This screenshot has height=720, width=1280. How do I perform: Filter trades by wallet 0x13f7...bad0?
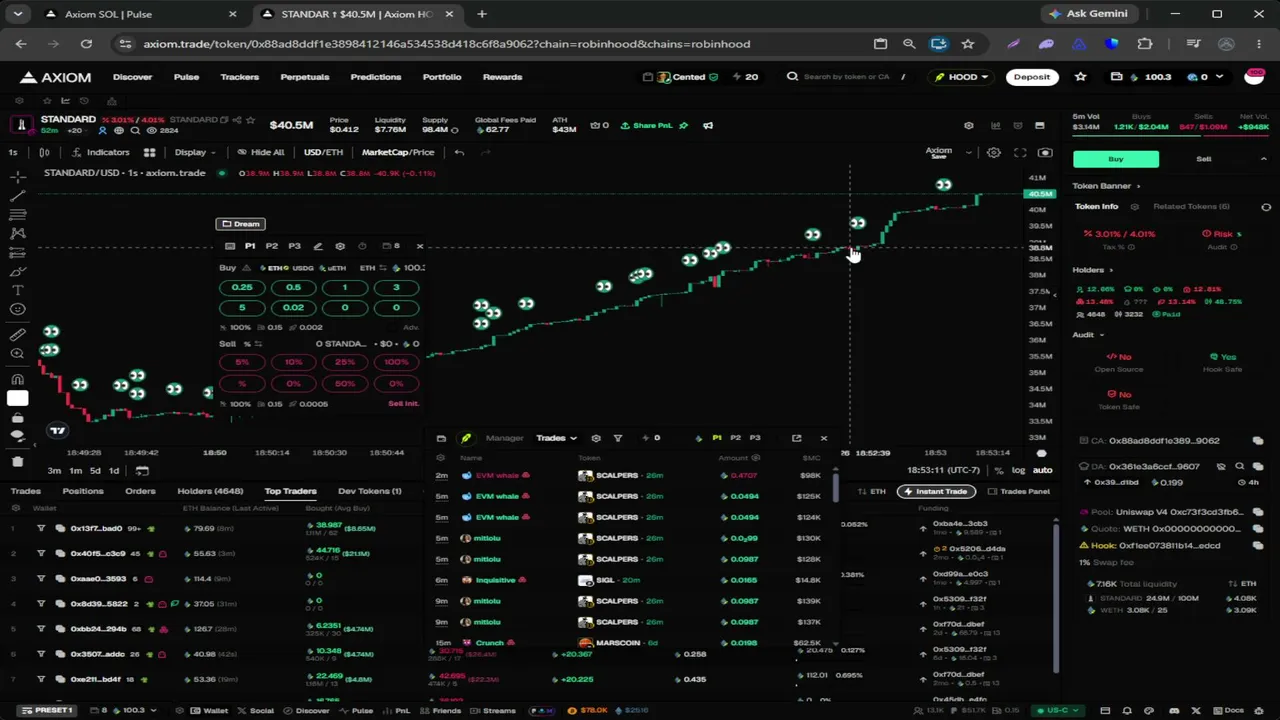[41, 528]
